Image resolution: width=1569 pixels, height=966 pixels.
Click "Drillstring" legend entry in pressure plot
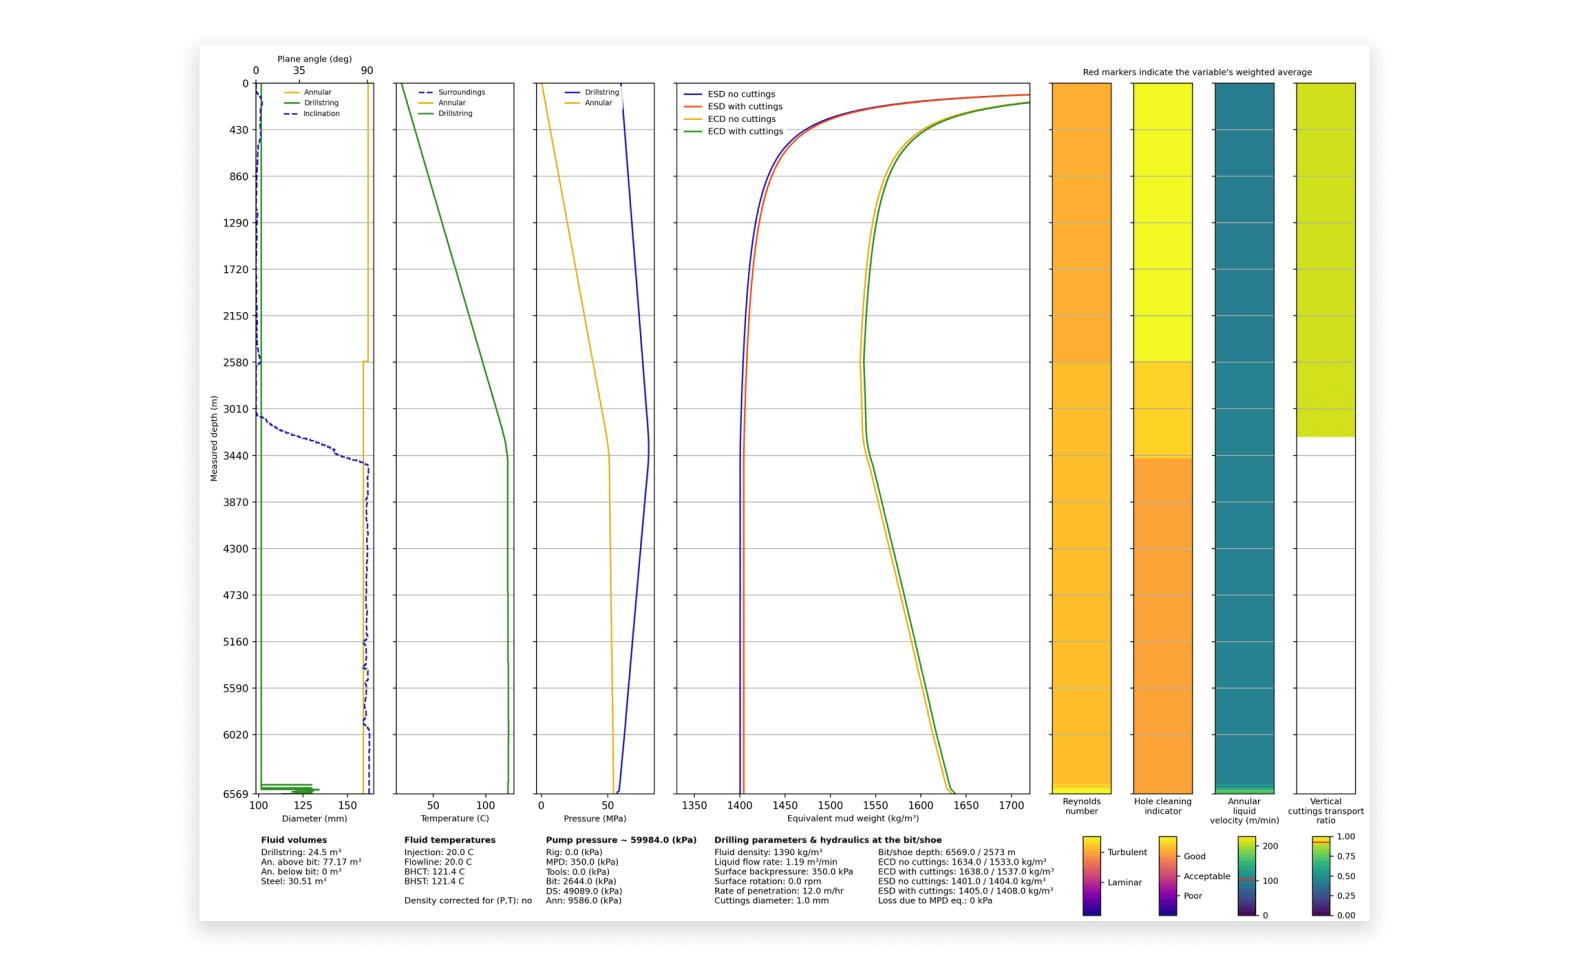click(601, 92)
